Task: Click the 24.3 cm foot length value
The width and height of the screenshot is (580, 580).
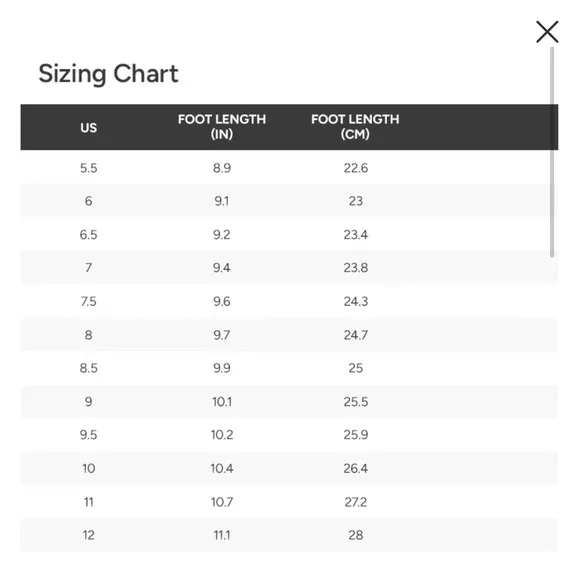Action: pyautogui.click(x=355, y=301)
